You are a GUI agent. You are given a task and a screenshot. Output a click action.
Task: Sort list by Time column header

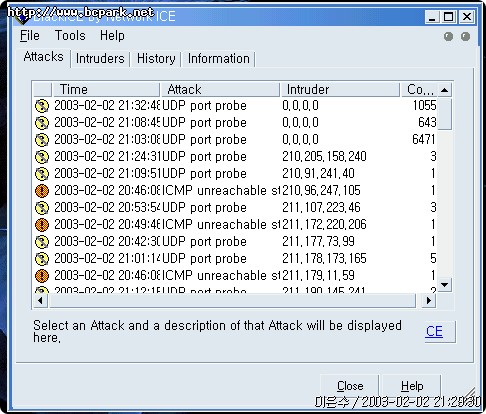pyautogui.click(x=106, y=89)
